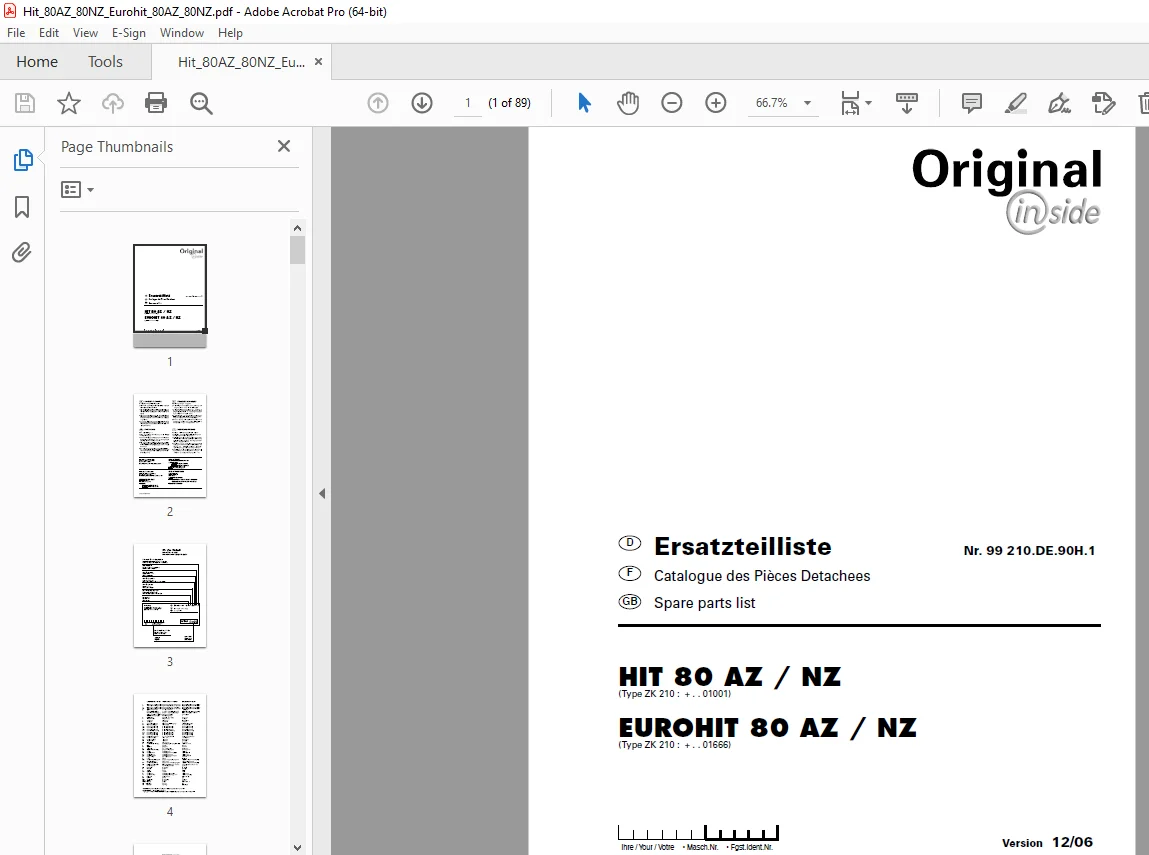Click the 'EUROHIT 80 AZ / NZ' title
This screenshot has height=855, width=1149.
(767, 728)
